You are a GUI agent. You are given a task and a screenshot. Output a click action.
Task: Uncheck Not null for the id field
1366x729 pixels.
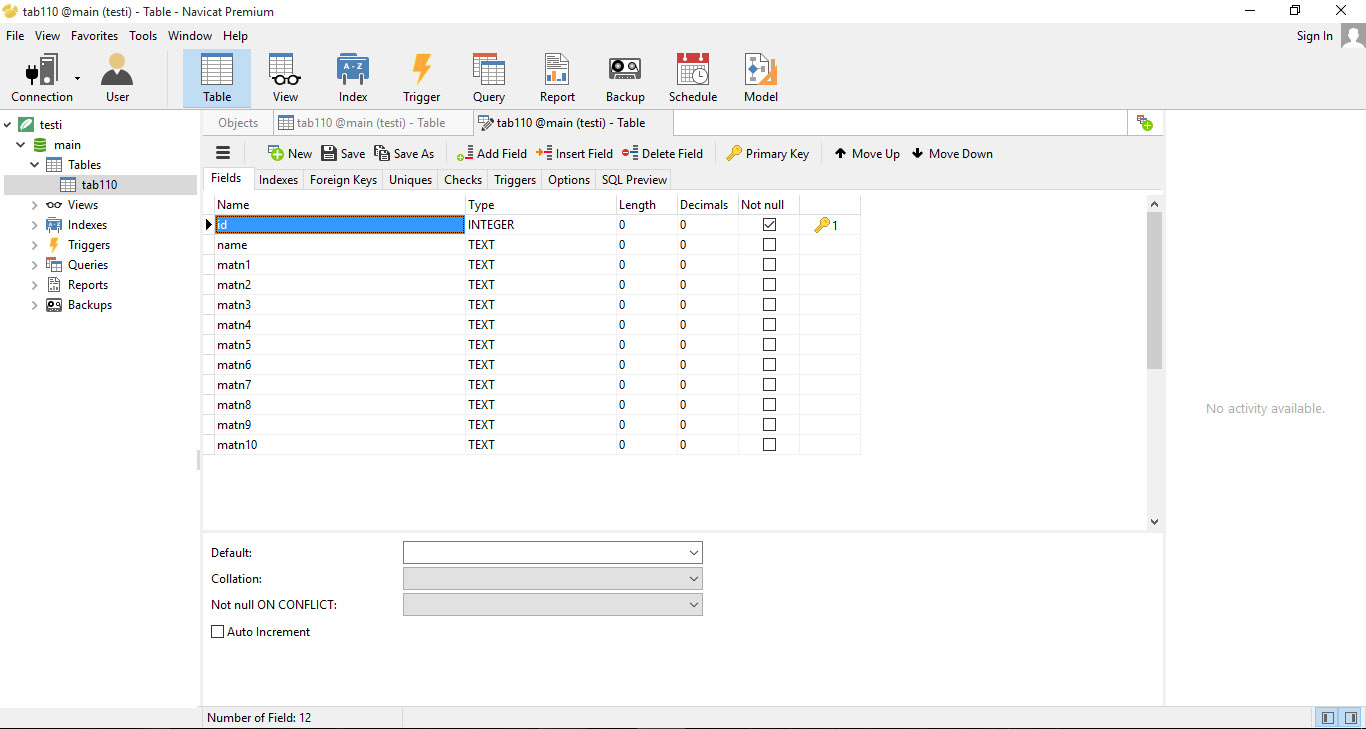(x=769, y=225)
